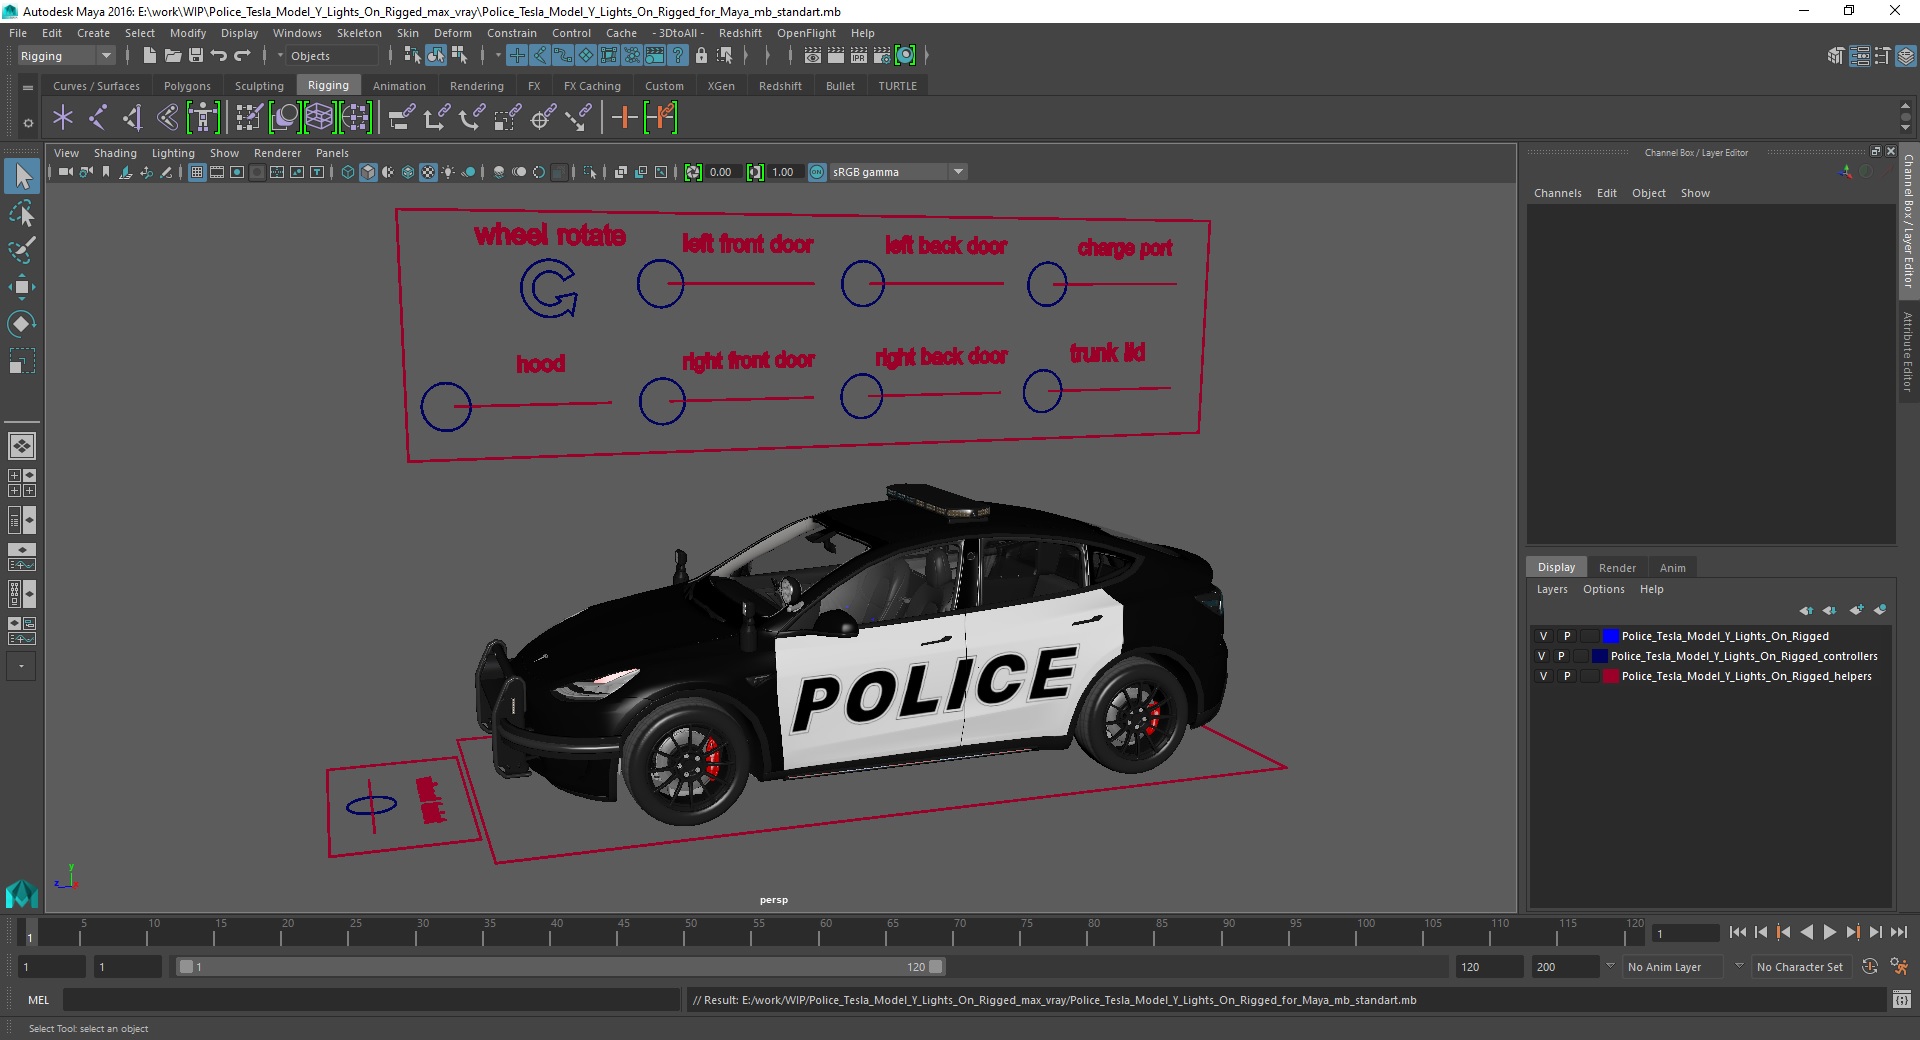1920x1040 pixels.
Task: Click the Parent constraint shelf icon
Action: click(x=402, y=118)
